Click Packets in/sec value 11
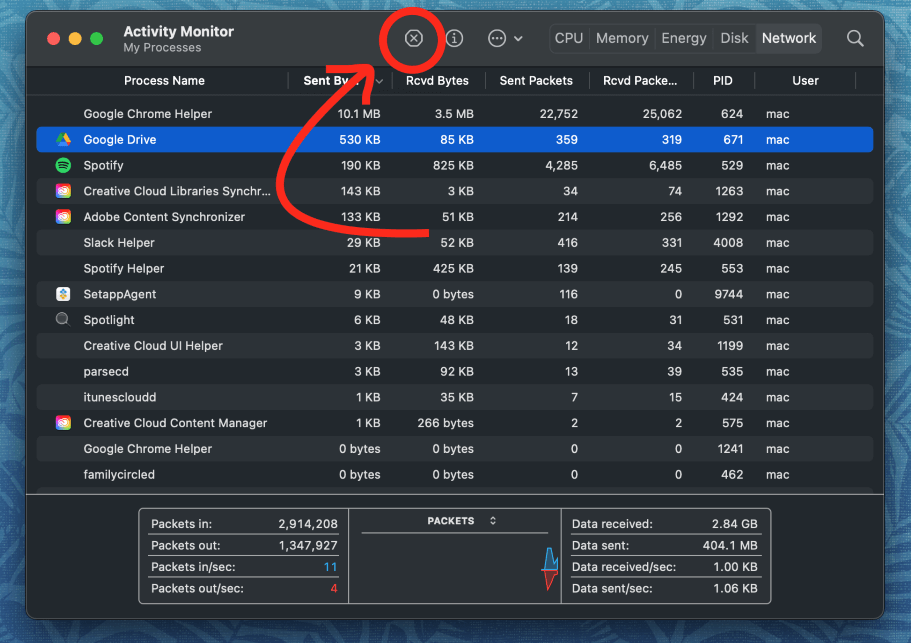Viewport: 911px width, 643px height. pos(330,567)
